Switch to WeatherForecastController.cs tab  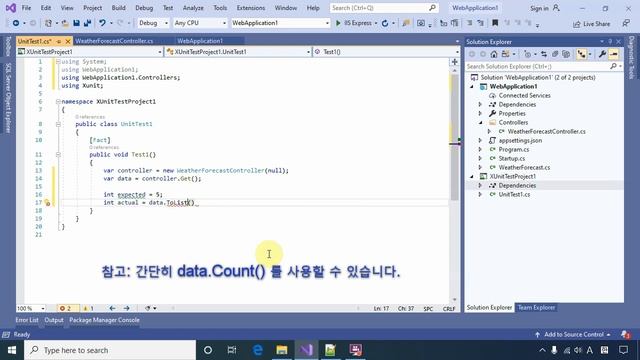coord(114,41)
